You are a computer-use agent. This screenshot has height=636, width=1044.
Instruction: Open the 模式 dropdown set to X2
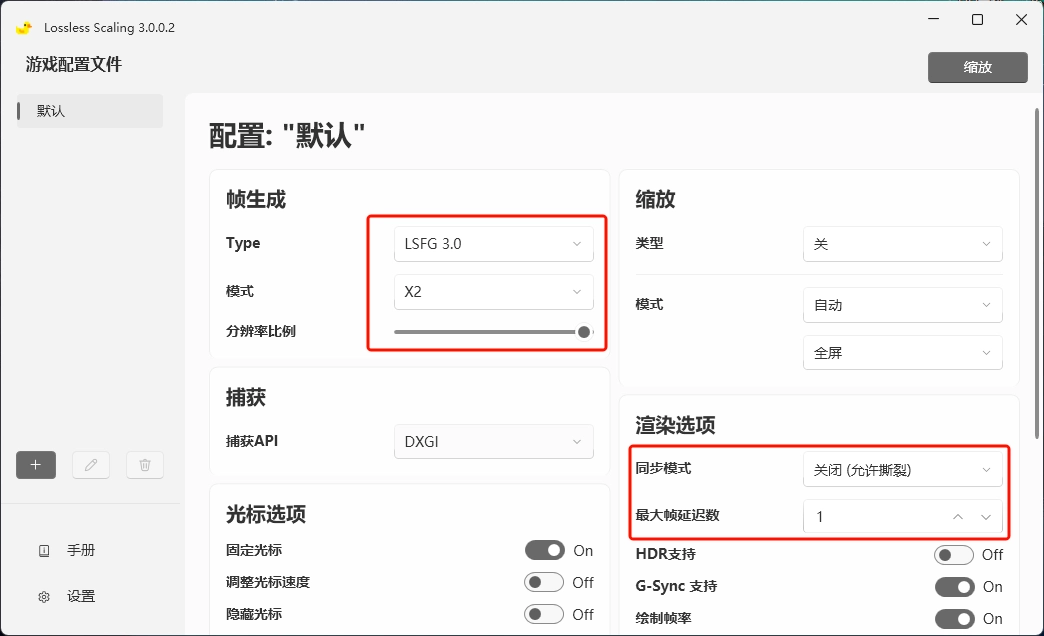[x=493, y=291]
